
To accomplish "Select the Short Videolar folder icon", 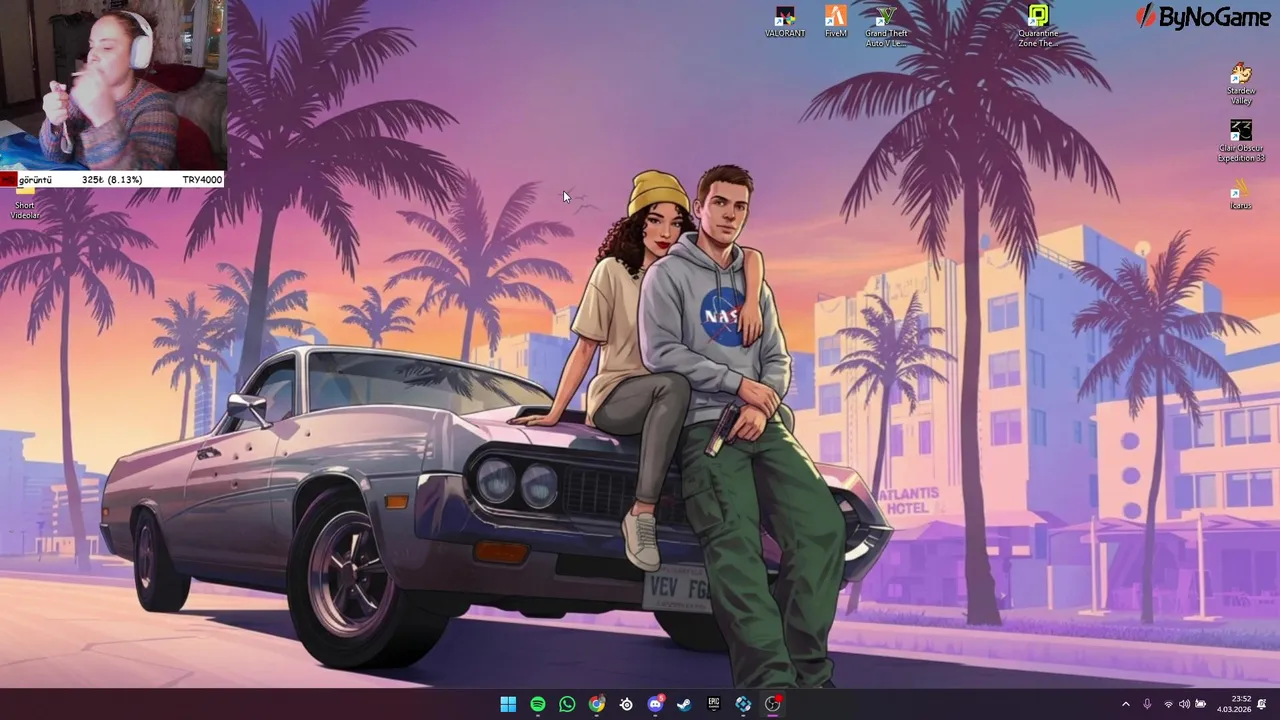I will 25,204.
